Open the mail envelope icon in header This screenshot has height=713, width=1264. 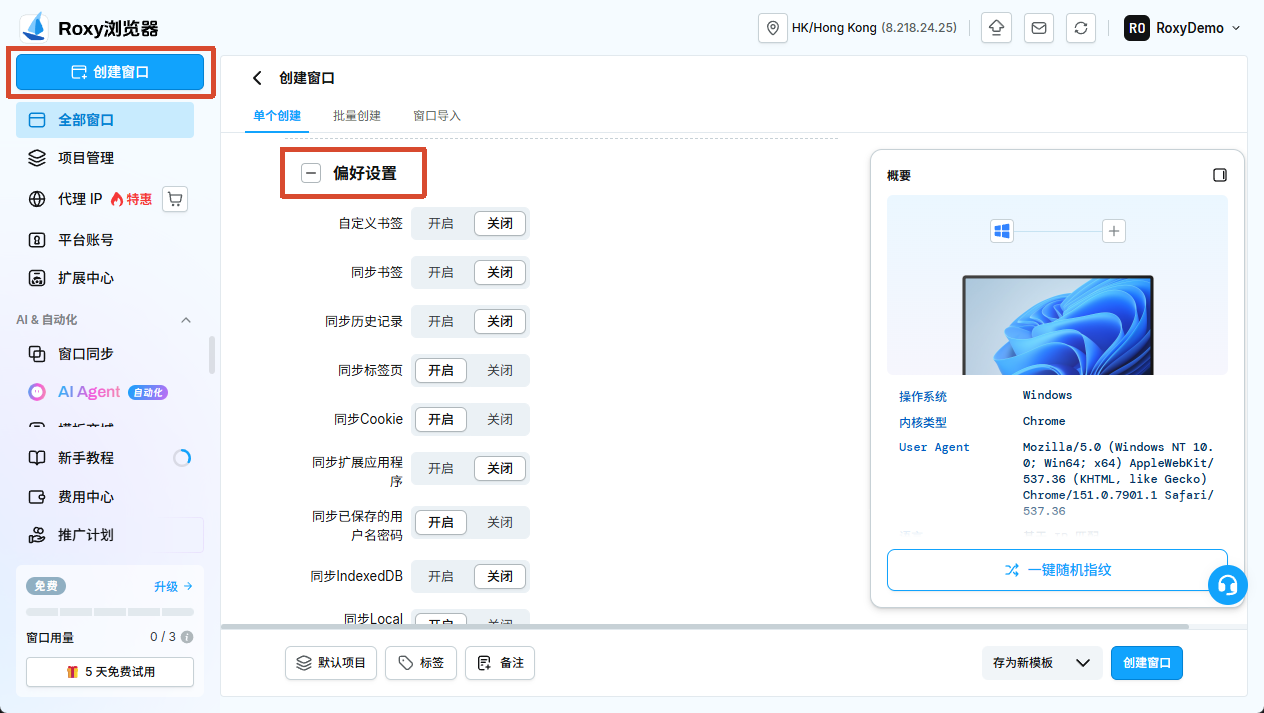pyautogui.click(x=1039, y=28)
